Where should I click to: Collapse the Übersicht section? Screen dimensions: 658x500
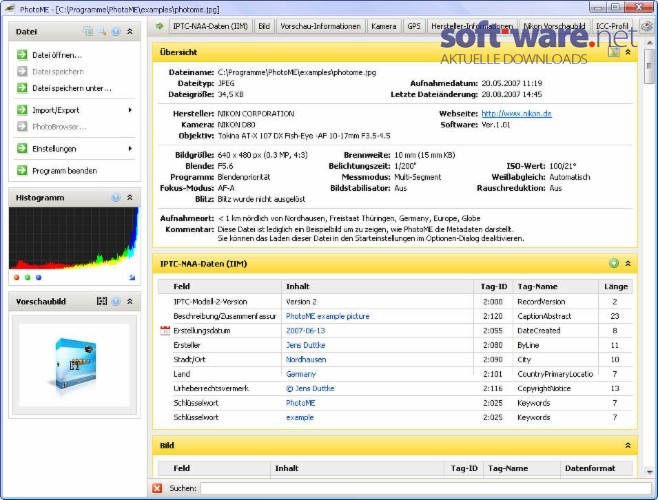[x=628, y=52]
